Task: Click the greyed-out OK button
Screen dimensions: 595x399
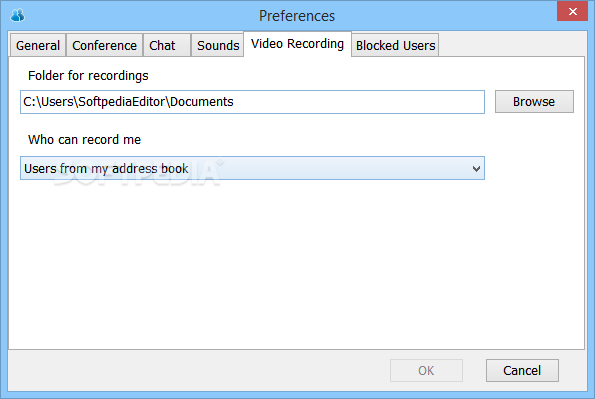Action: 426,371
